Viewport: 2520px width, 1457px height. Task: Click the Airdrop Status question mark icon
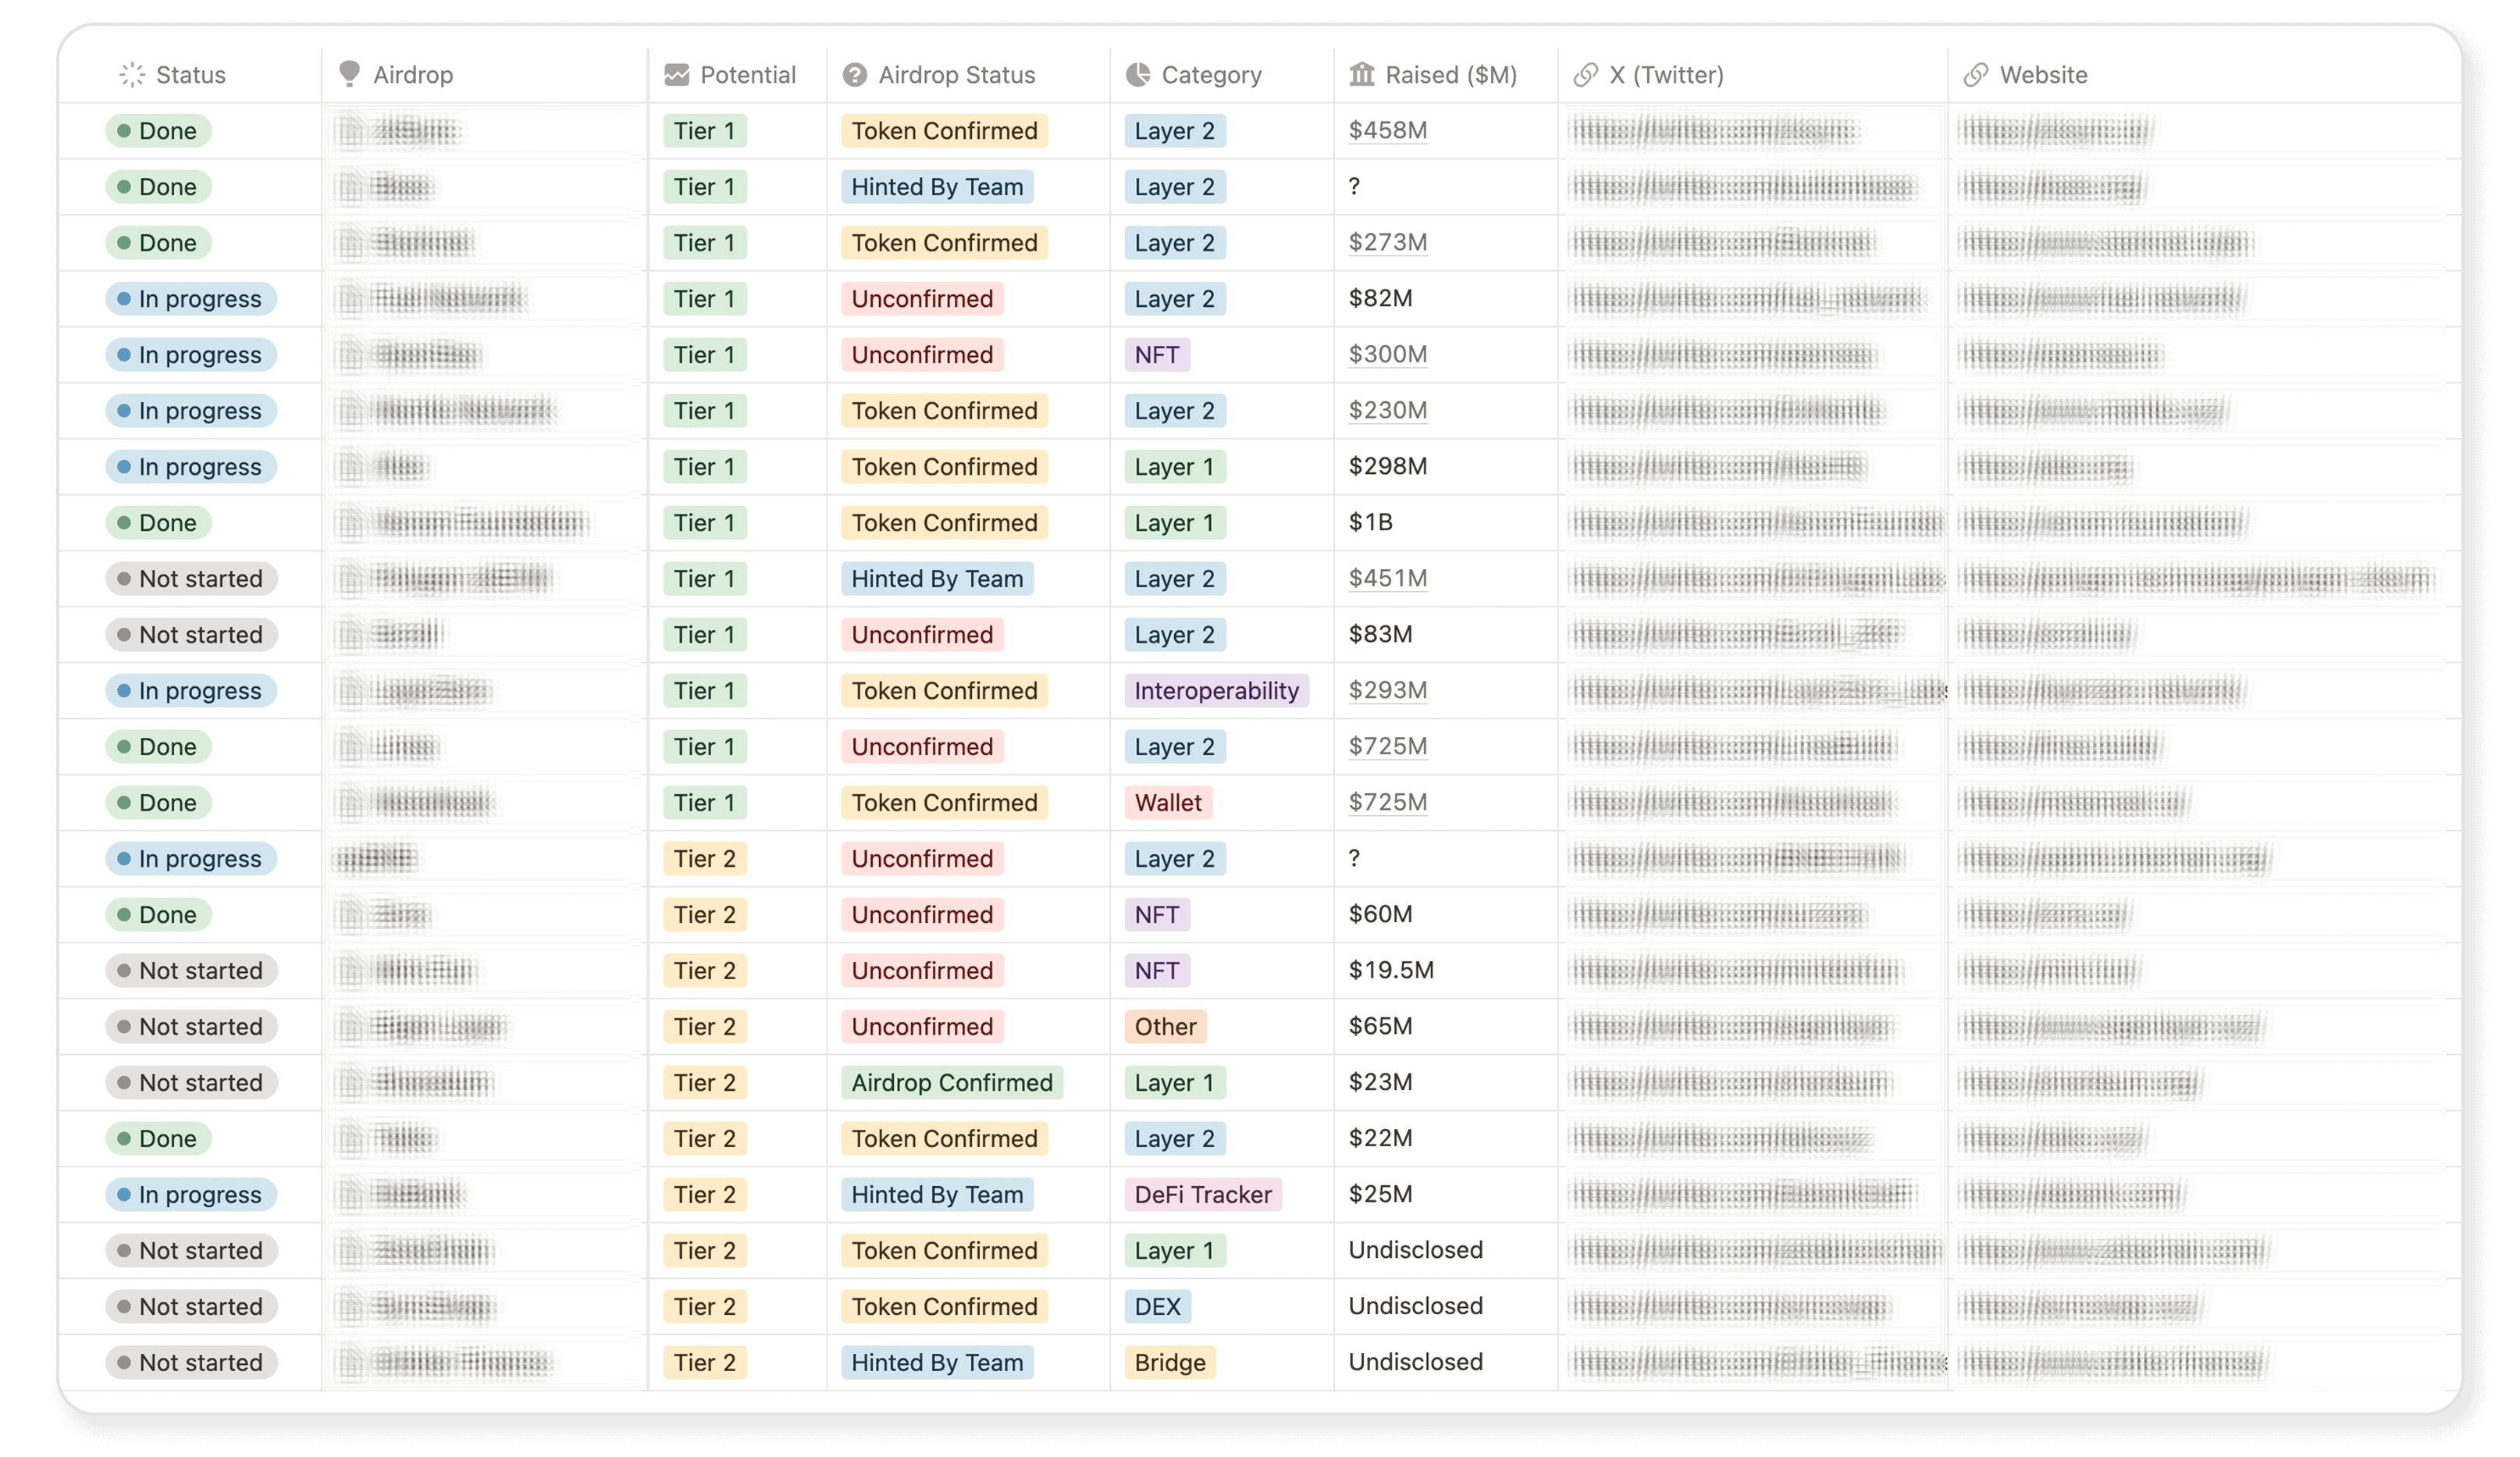pos(854,75)
